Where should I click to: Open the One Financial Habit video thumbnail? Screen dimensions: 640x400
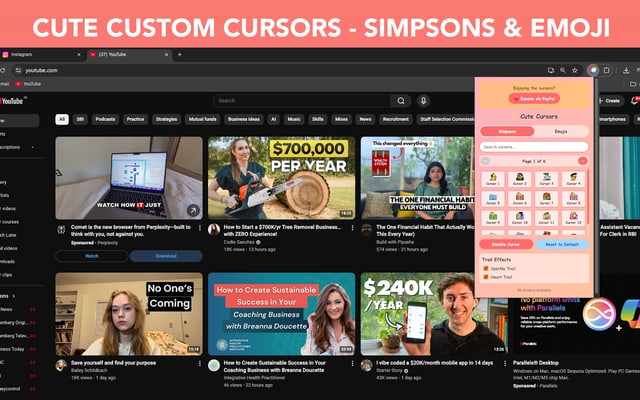point(418,178)
